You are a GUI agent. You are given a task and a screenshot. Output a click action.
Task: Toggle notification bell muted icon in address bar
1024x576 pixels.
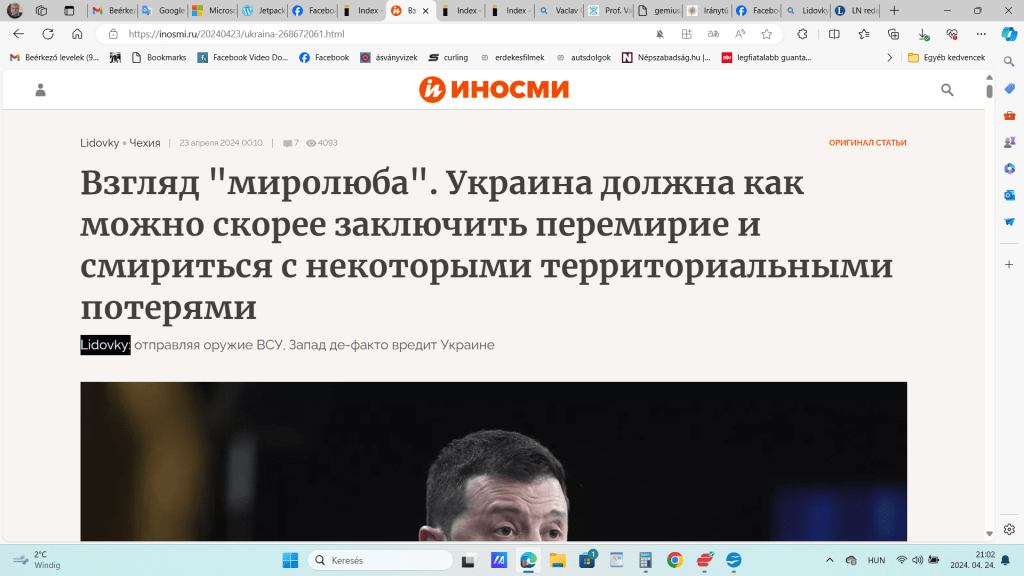tap(660, 34)
